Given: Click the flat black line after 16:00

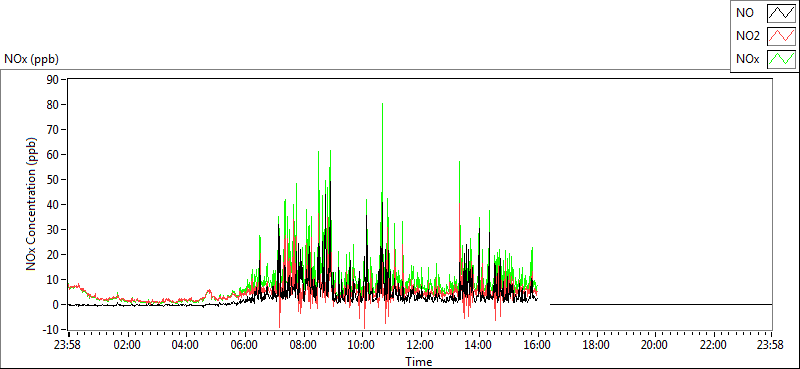Looking at the screenshot, I should pos(661,305).
